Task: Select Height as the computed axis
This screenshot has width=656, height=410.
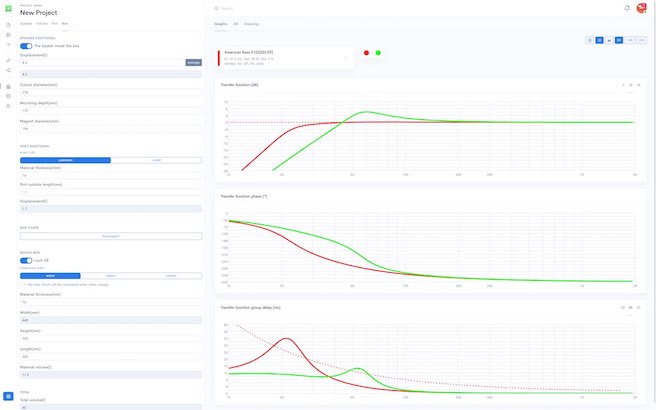Action: click(x=111, y=276)
